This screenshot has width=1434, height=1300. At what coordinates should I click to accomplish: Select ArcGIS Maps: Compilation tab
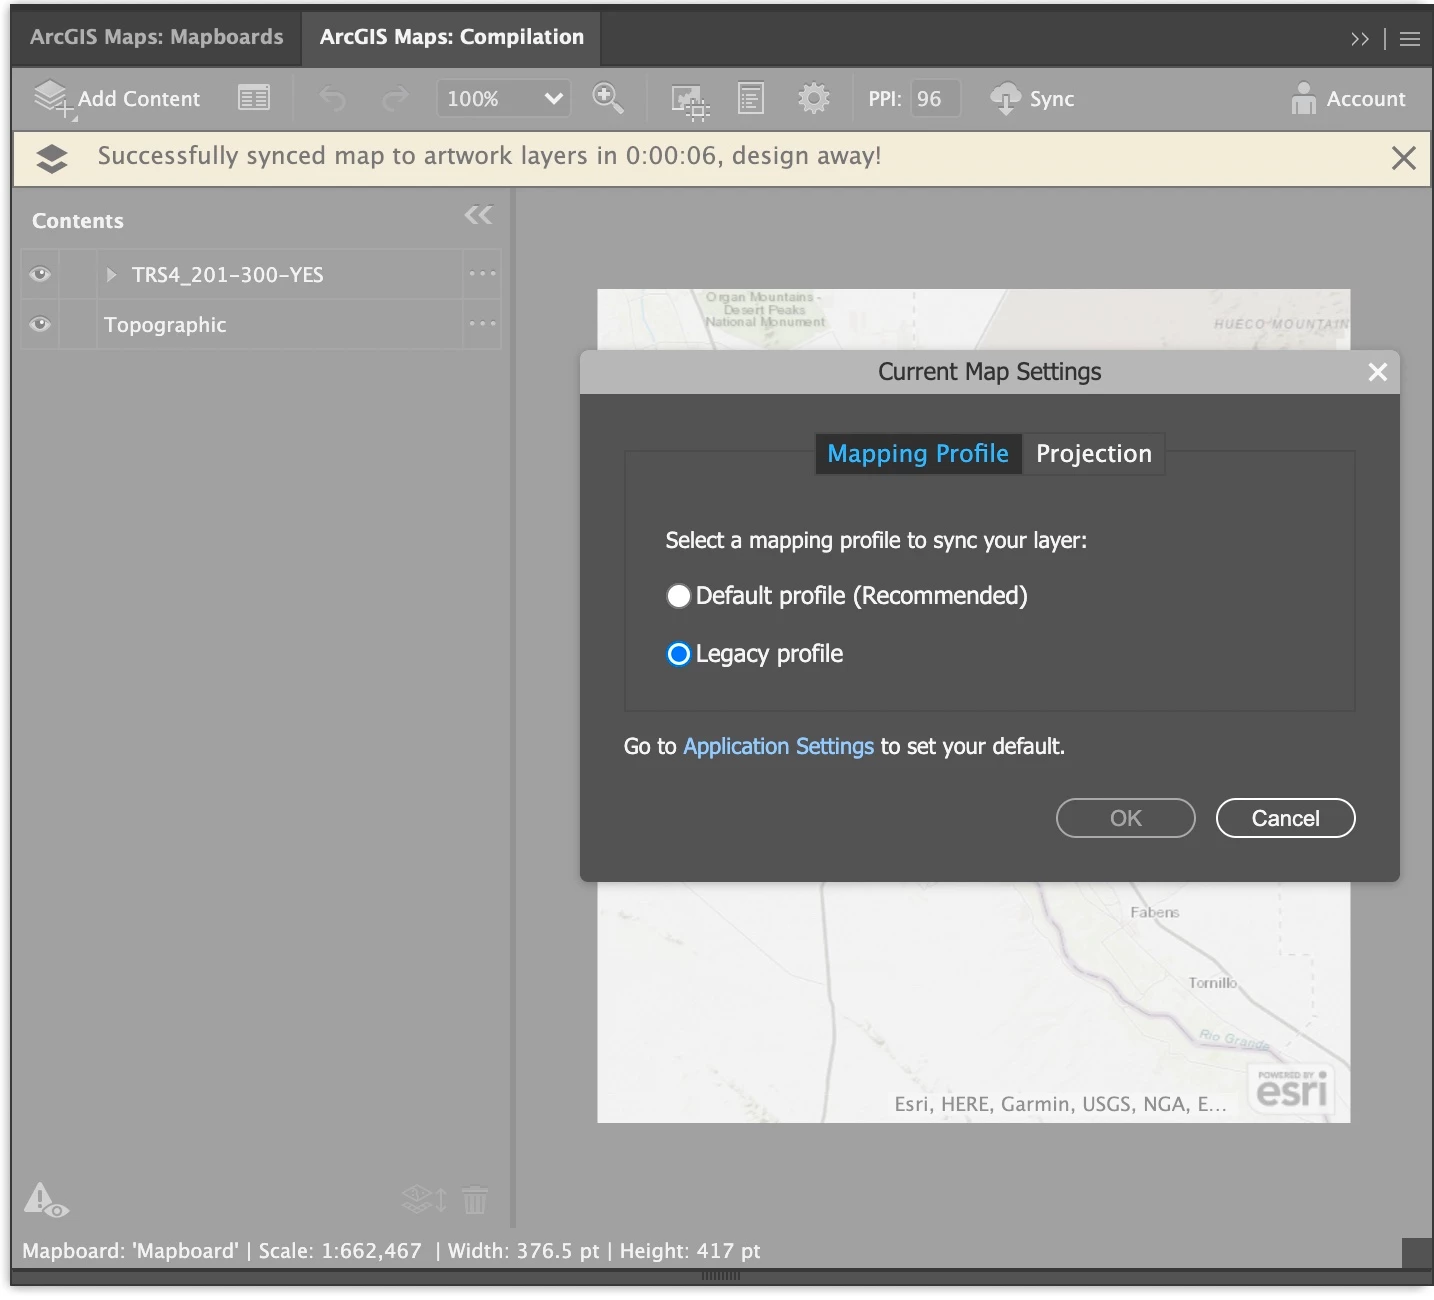coord(451,37)
